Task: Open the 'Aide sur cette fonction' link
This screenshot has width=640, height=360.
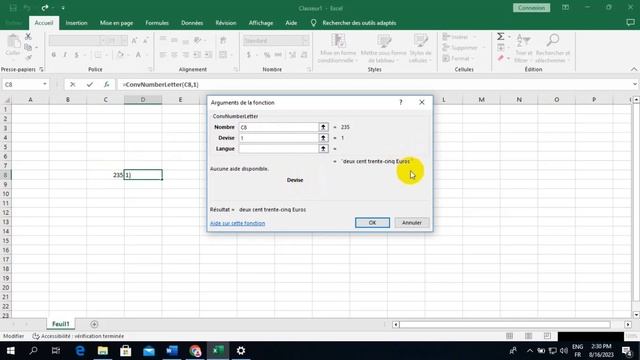Action: [x=238, y=223]
